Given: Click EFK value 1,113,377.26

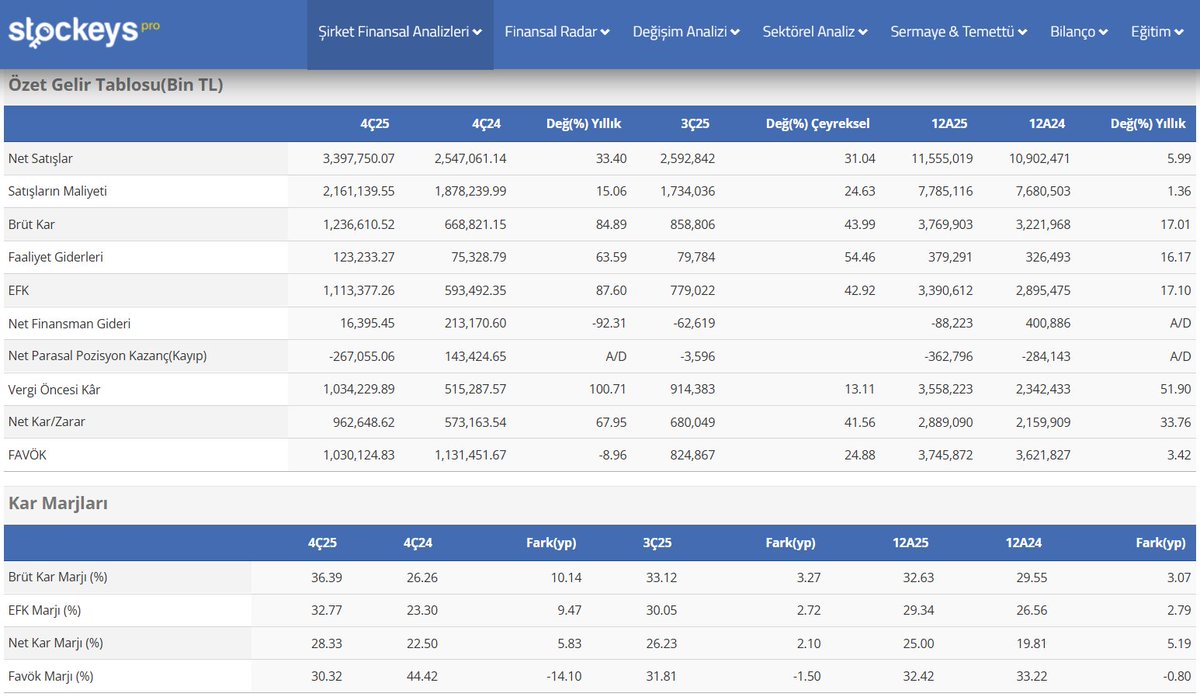Looking at the screenshot, I should (x=359, y=290).
